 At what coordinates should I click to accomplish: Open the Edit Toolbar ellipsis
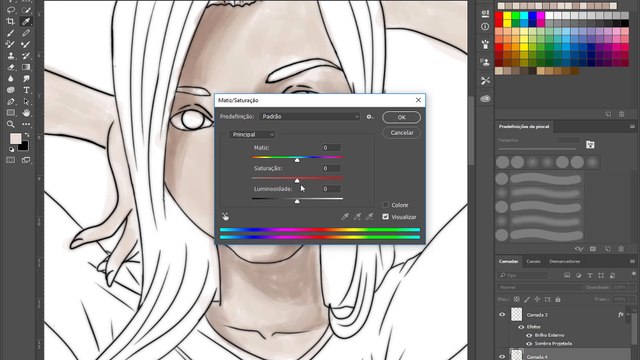[26, 124]
